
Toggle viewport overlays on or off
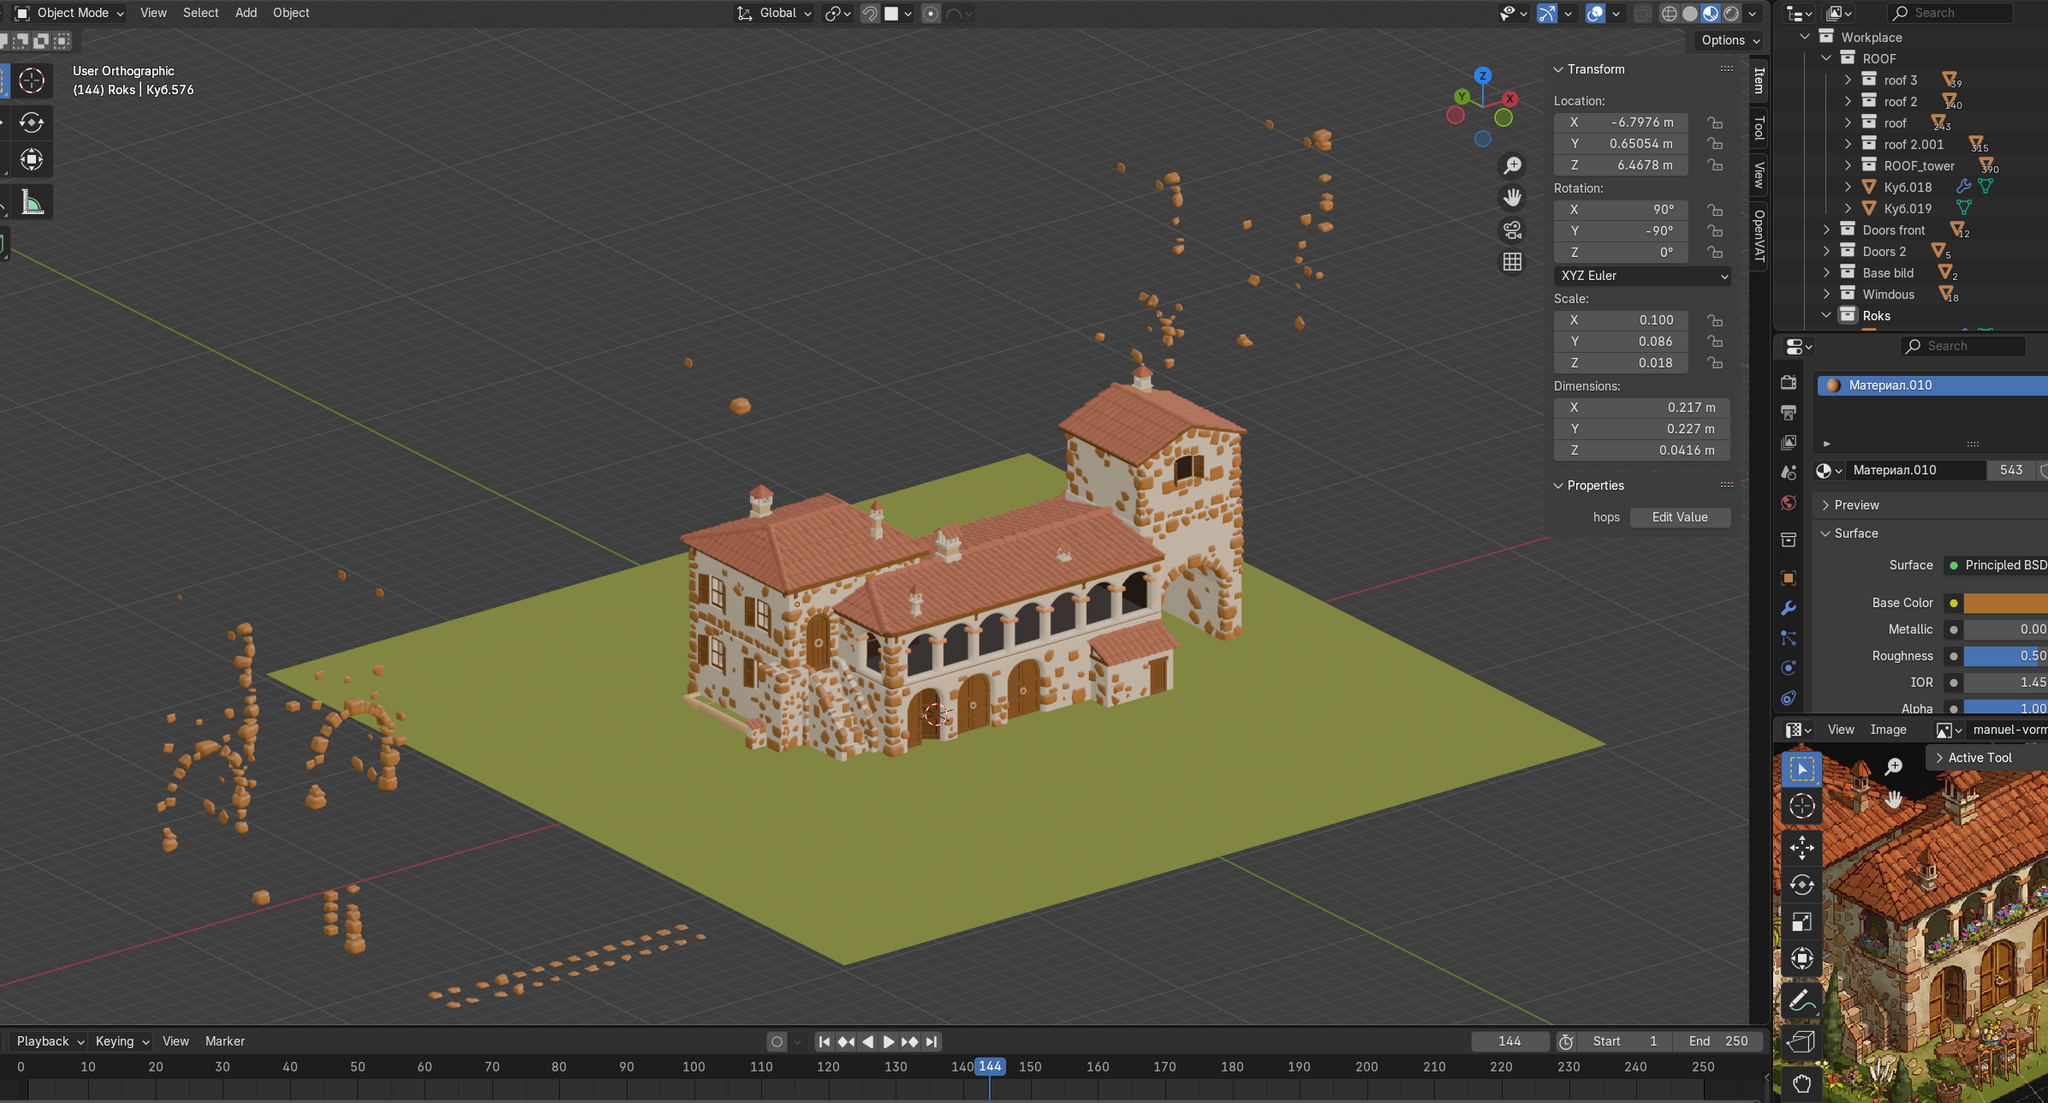coord(1595,13)
